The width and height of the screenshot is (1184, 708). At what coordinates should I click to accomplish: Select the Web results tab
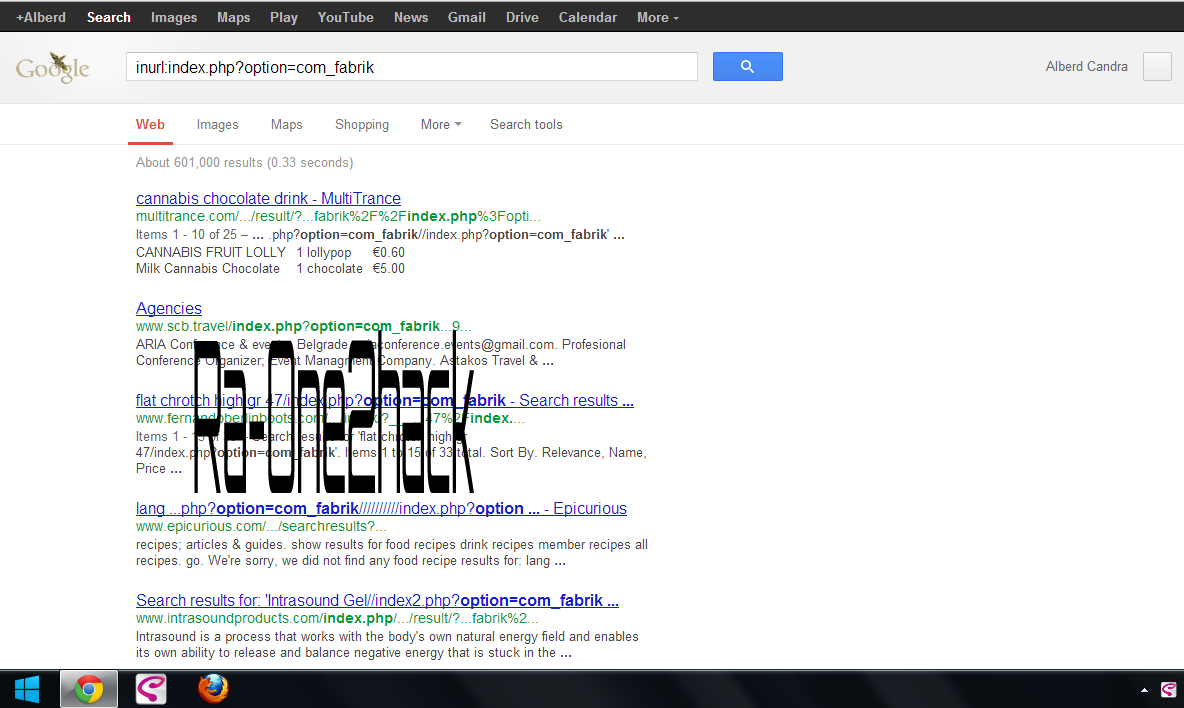150,125
